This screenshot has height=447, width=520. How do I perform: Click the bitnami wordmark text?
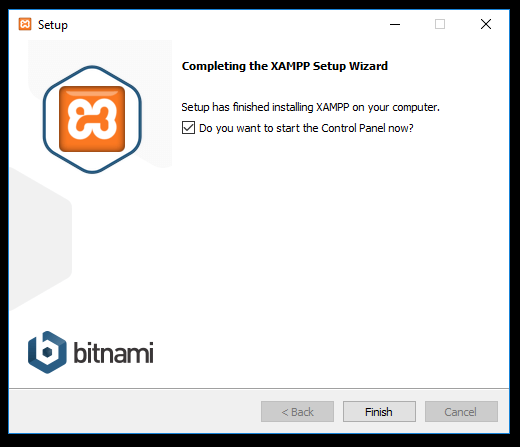(113, 352)
